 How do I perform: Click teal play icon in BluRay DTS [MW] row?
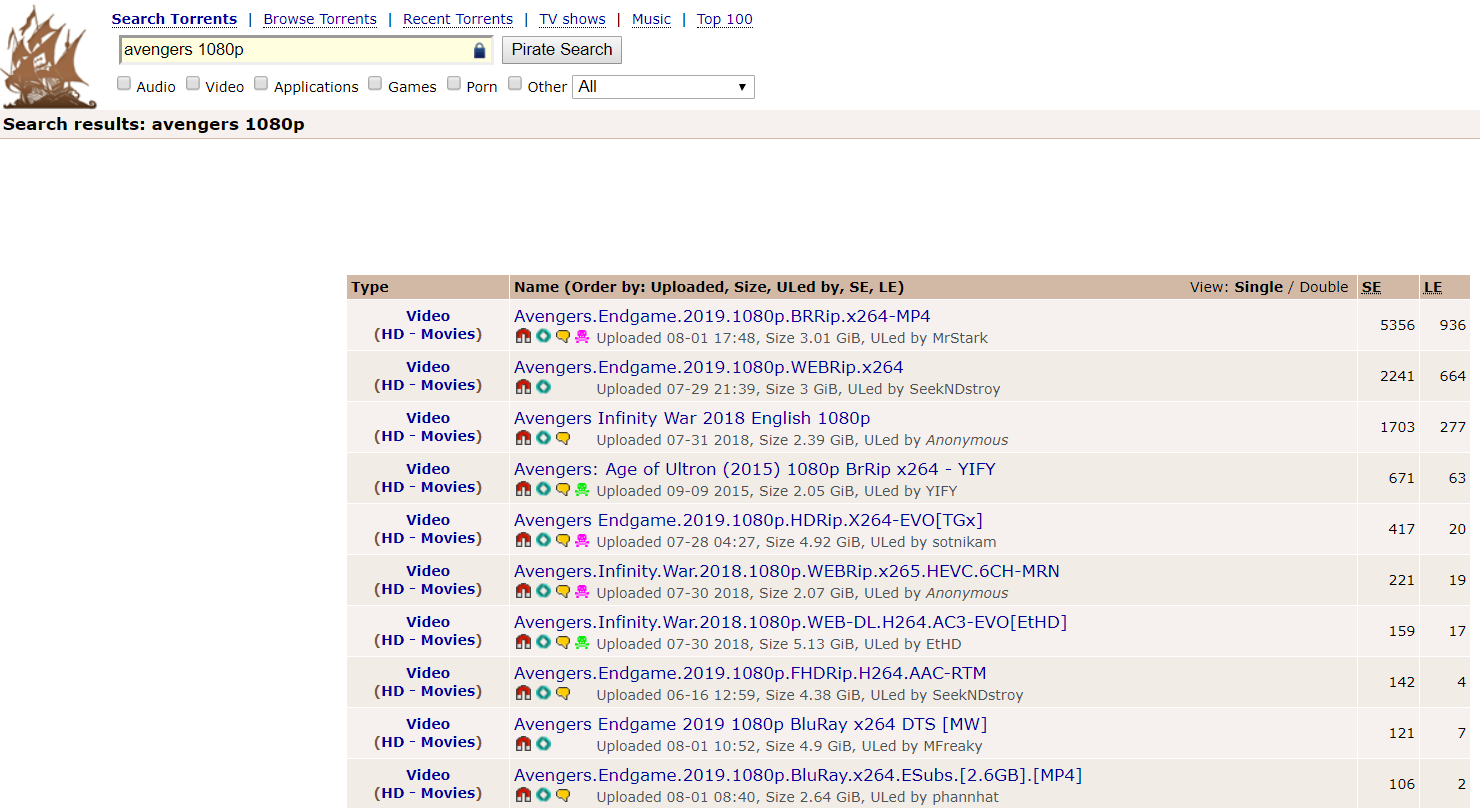tap(543, 745)
